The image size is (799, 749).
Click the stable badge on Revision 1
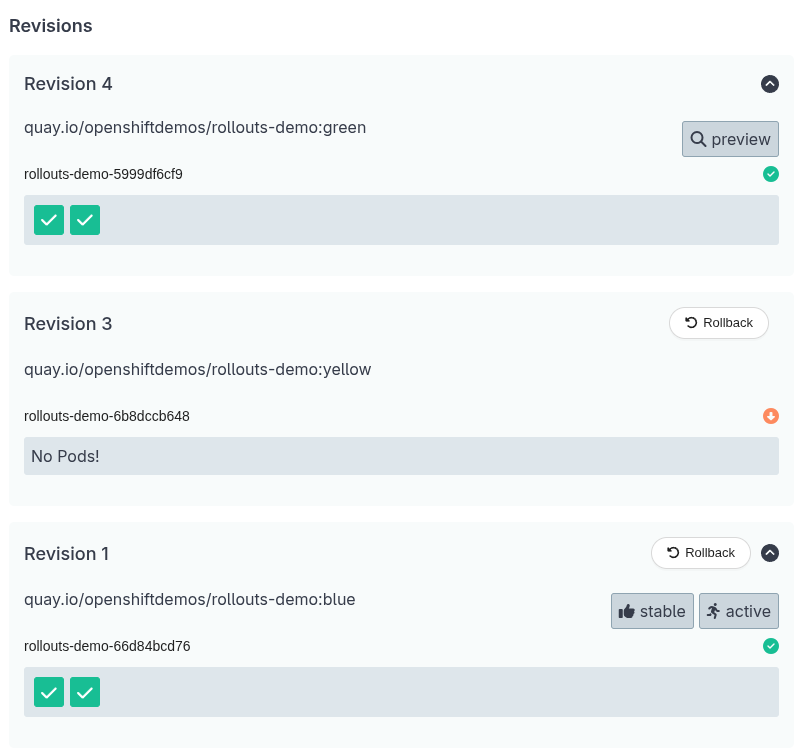[x=652, y=611]
